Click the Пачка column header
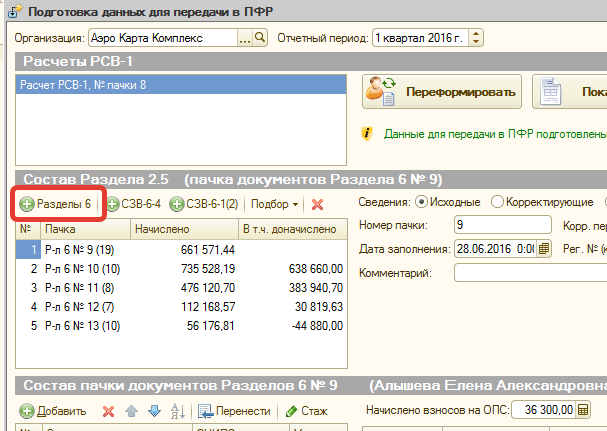This screenshot has width=607, height=431. [86, 229]
